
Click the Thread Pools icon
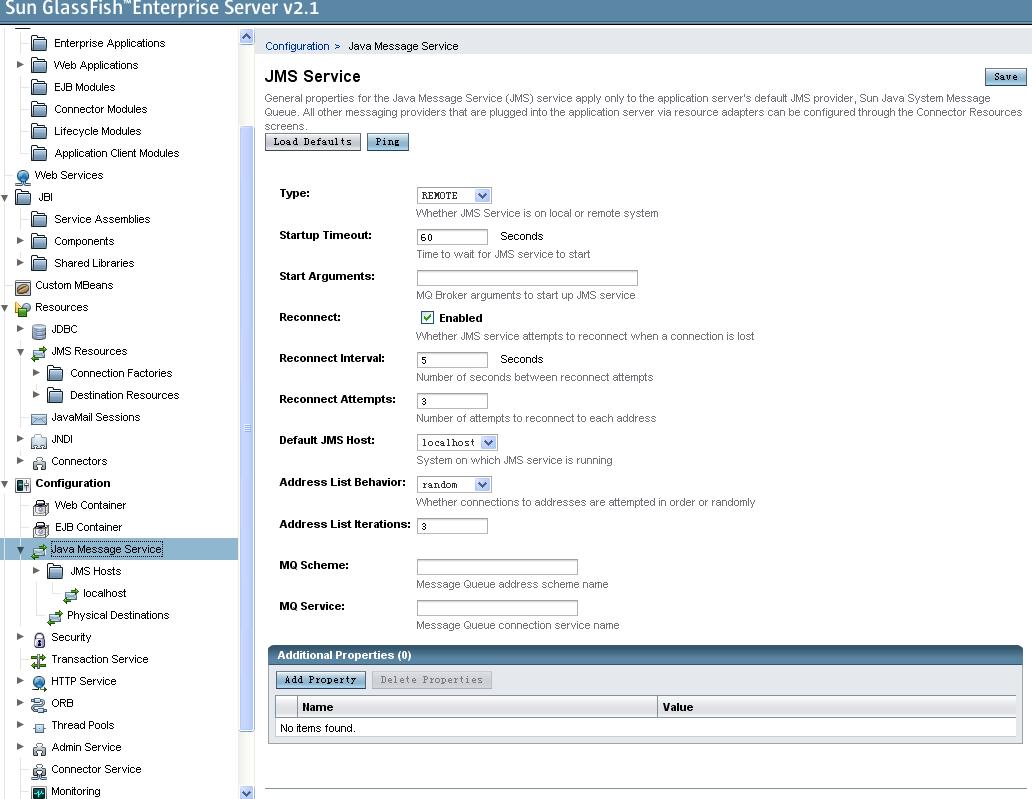tap(39, 727)
